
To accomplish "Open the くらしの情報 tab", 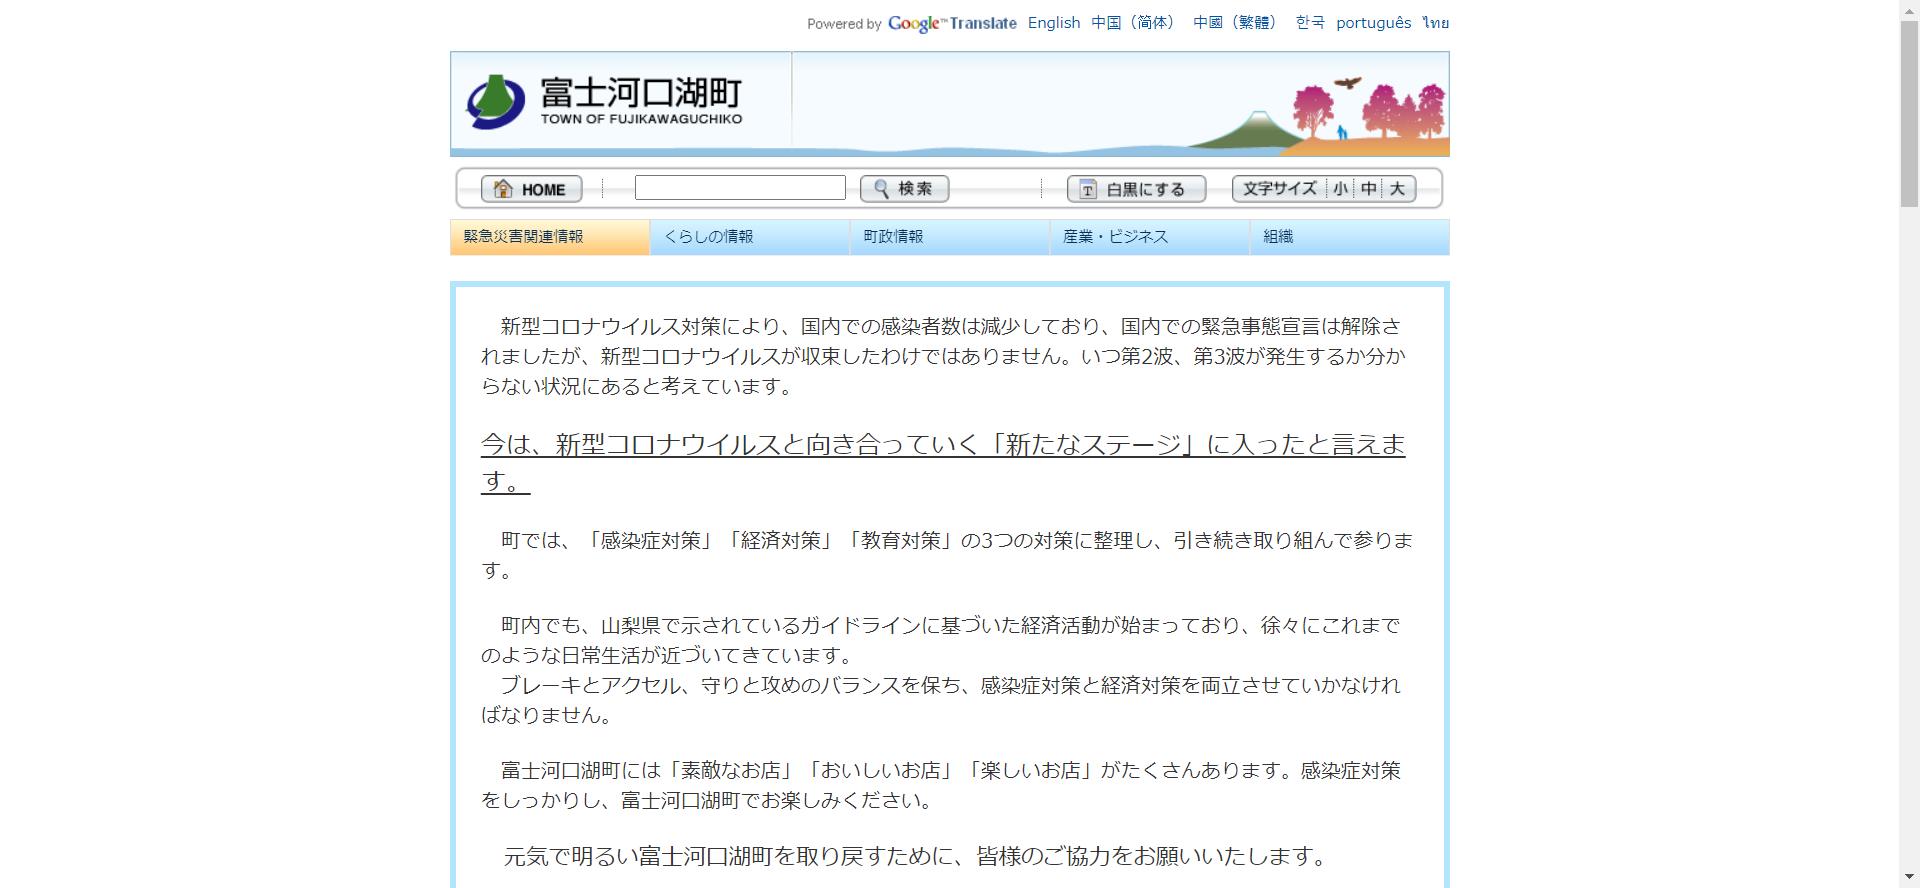I will pyautogui.click(x=750, y=237).
